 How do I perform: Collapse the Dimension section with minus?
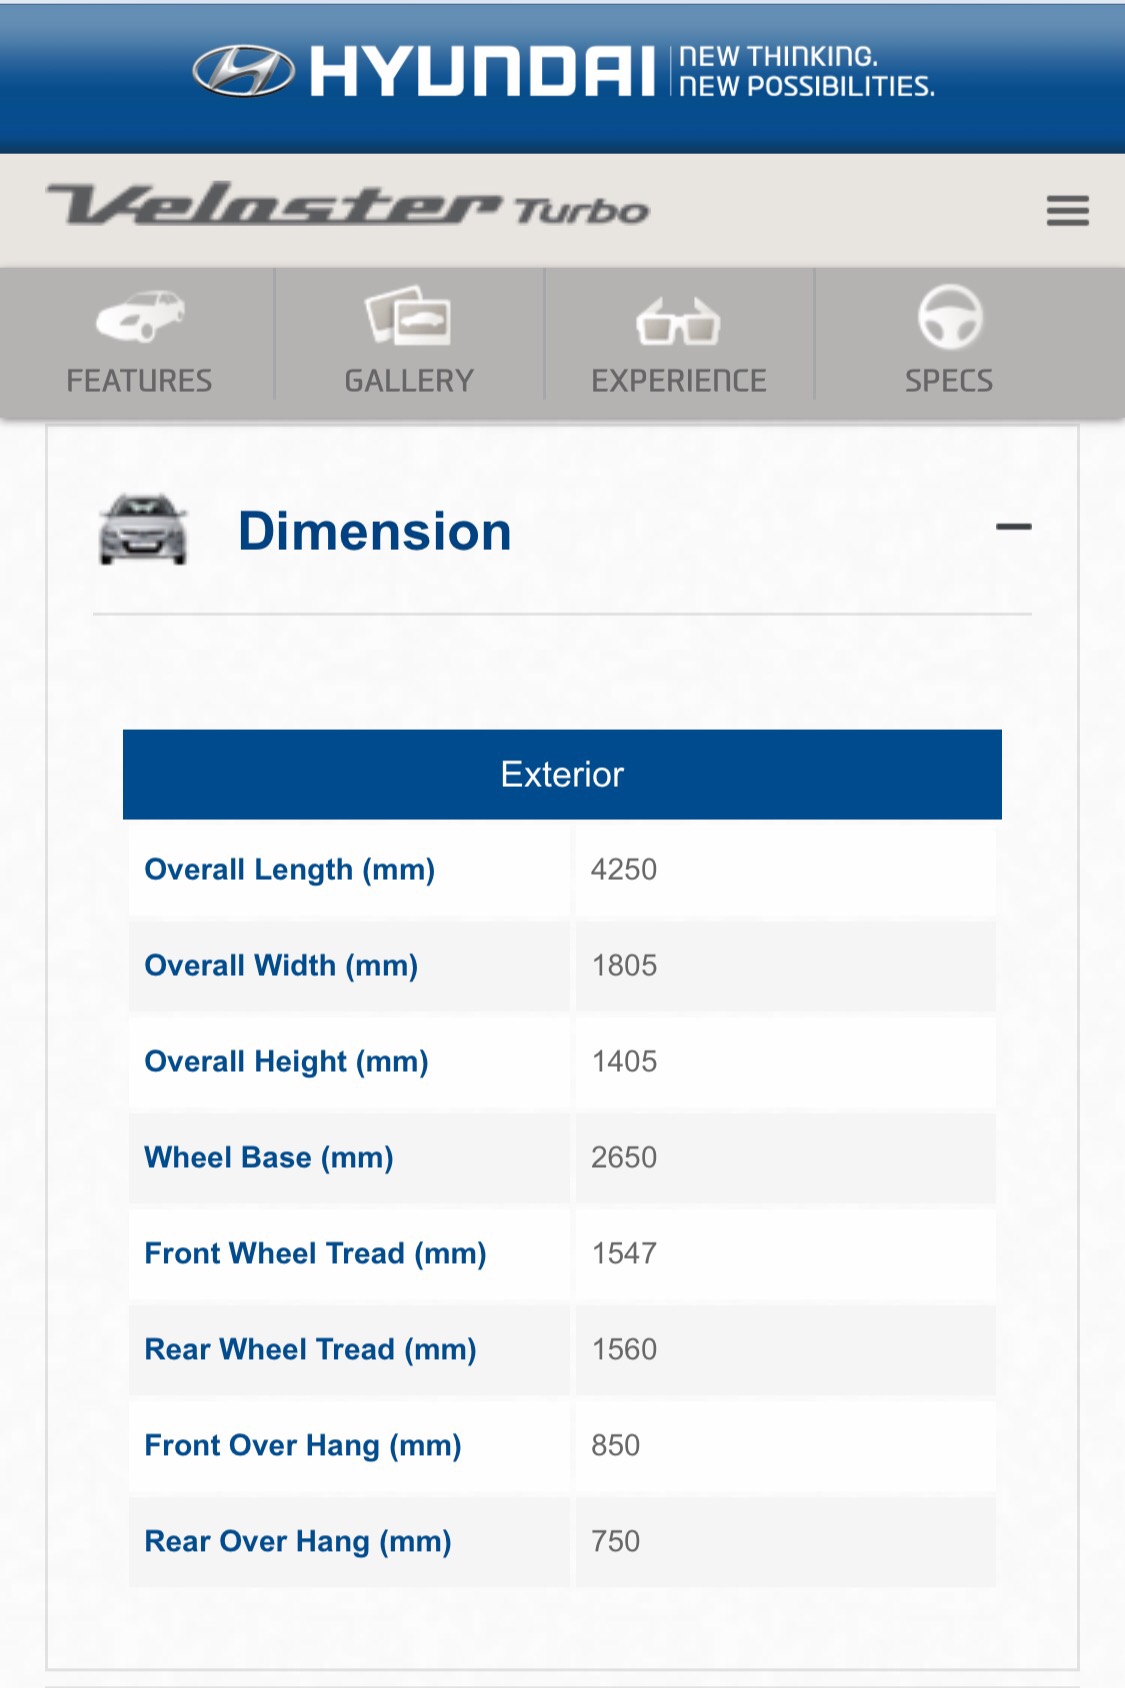[x=1013, y=527]
